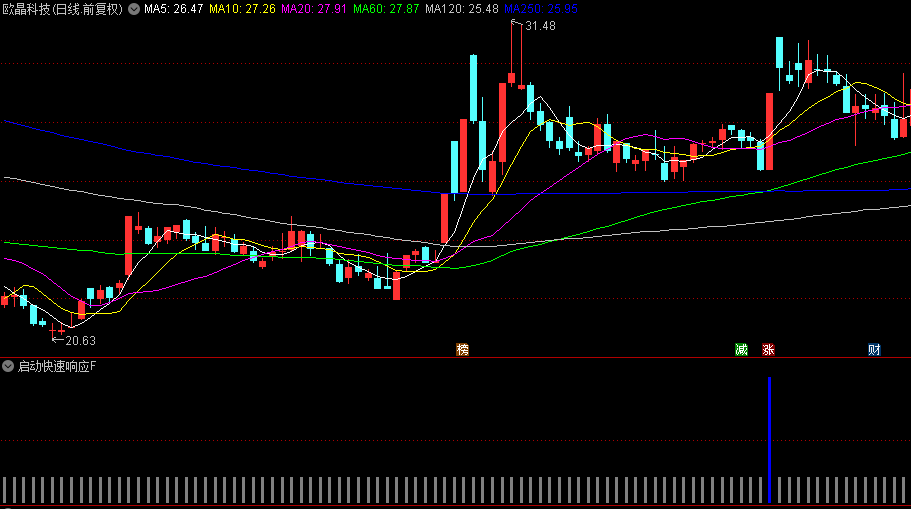Screen dimensions: 911x509
Task: Select the MA60: 27.87 label
Action: pyautogui.click(x=386, y=9)
